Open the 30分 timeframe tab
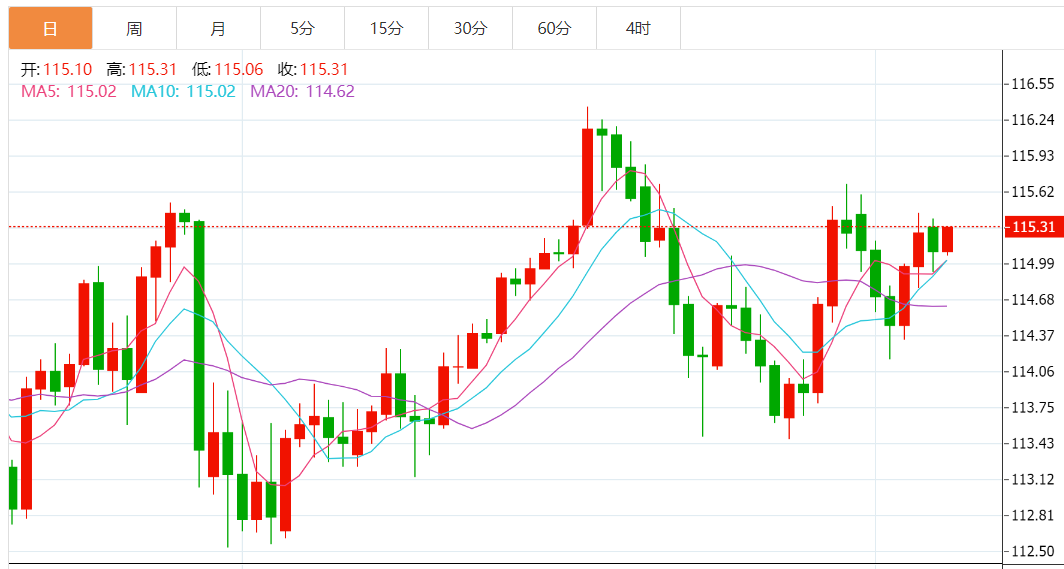Viewport: 1064px width, 569px height. pyautogui.click(x=471, y=28)
